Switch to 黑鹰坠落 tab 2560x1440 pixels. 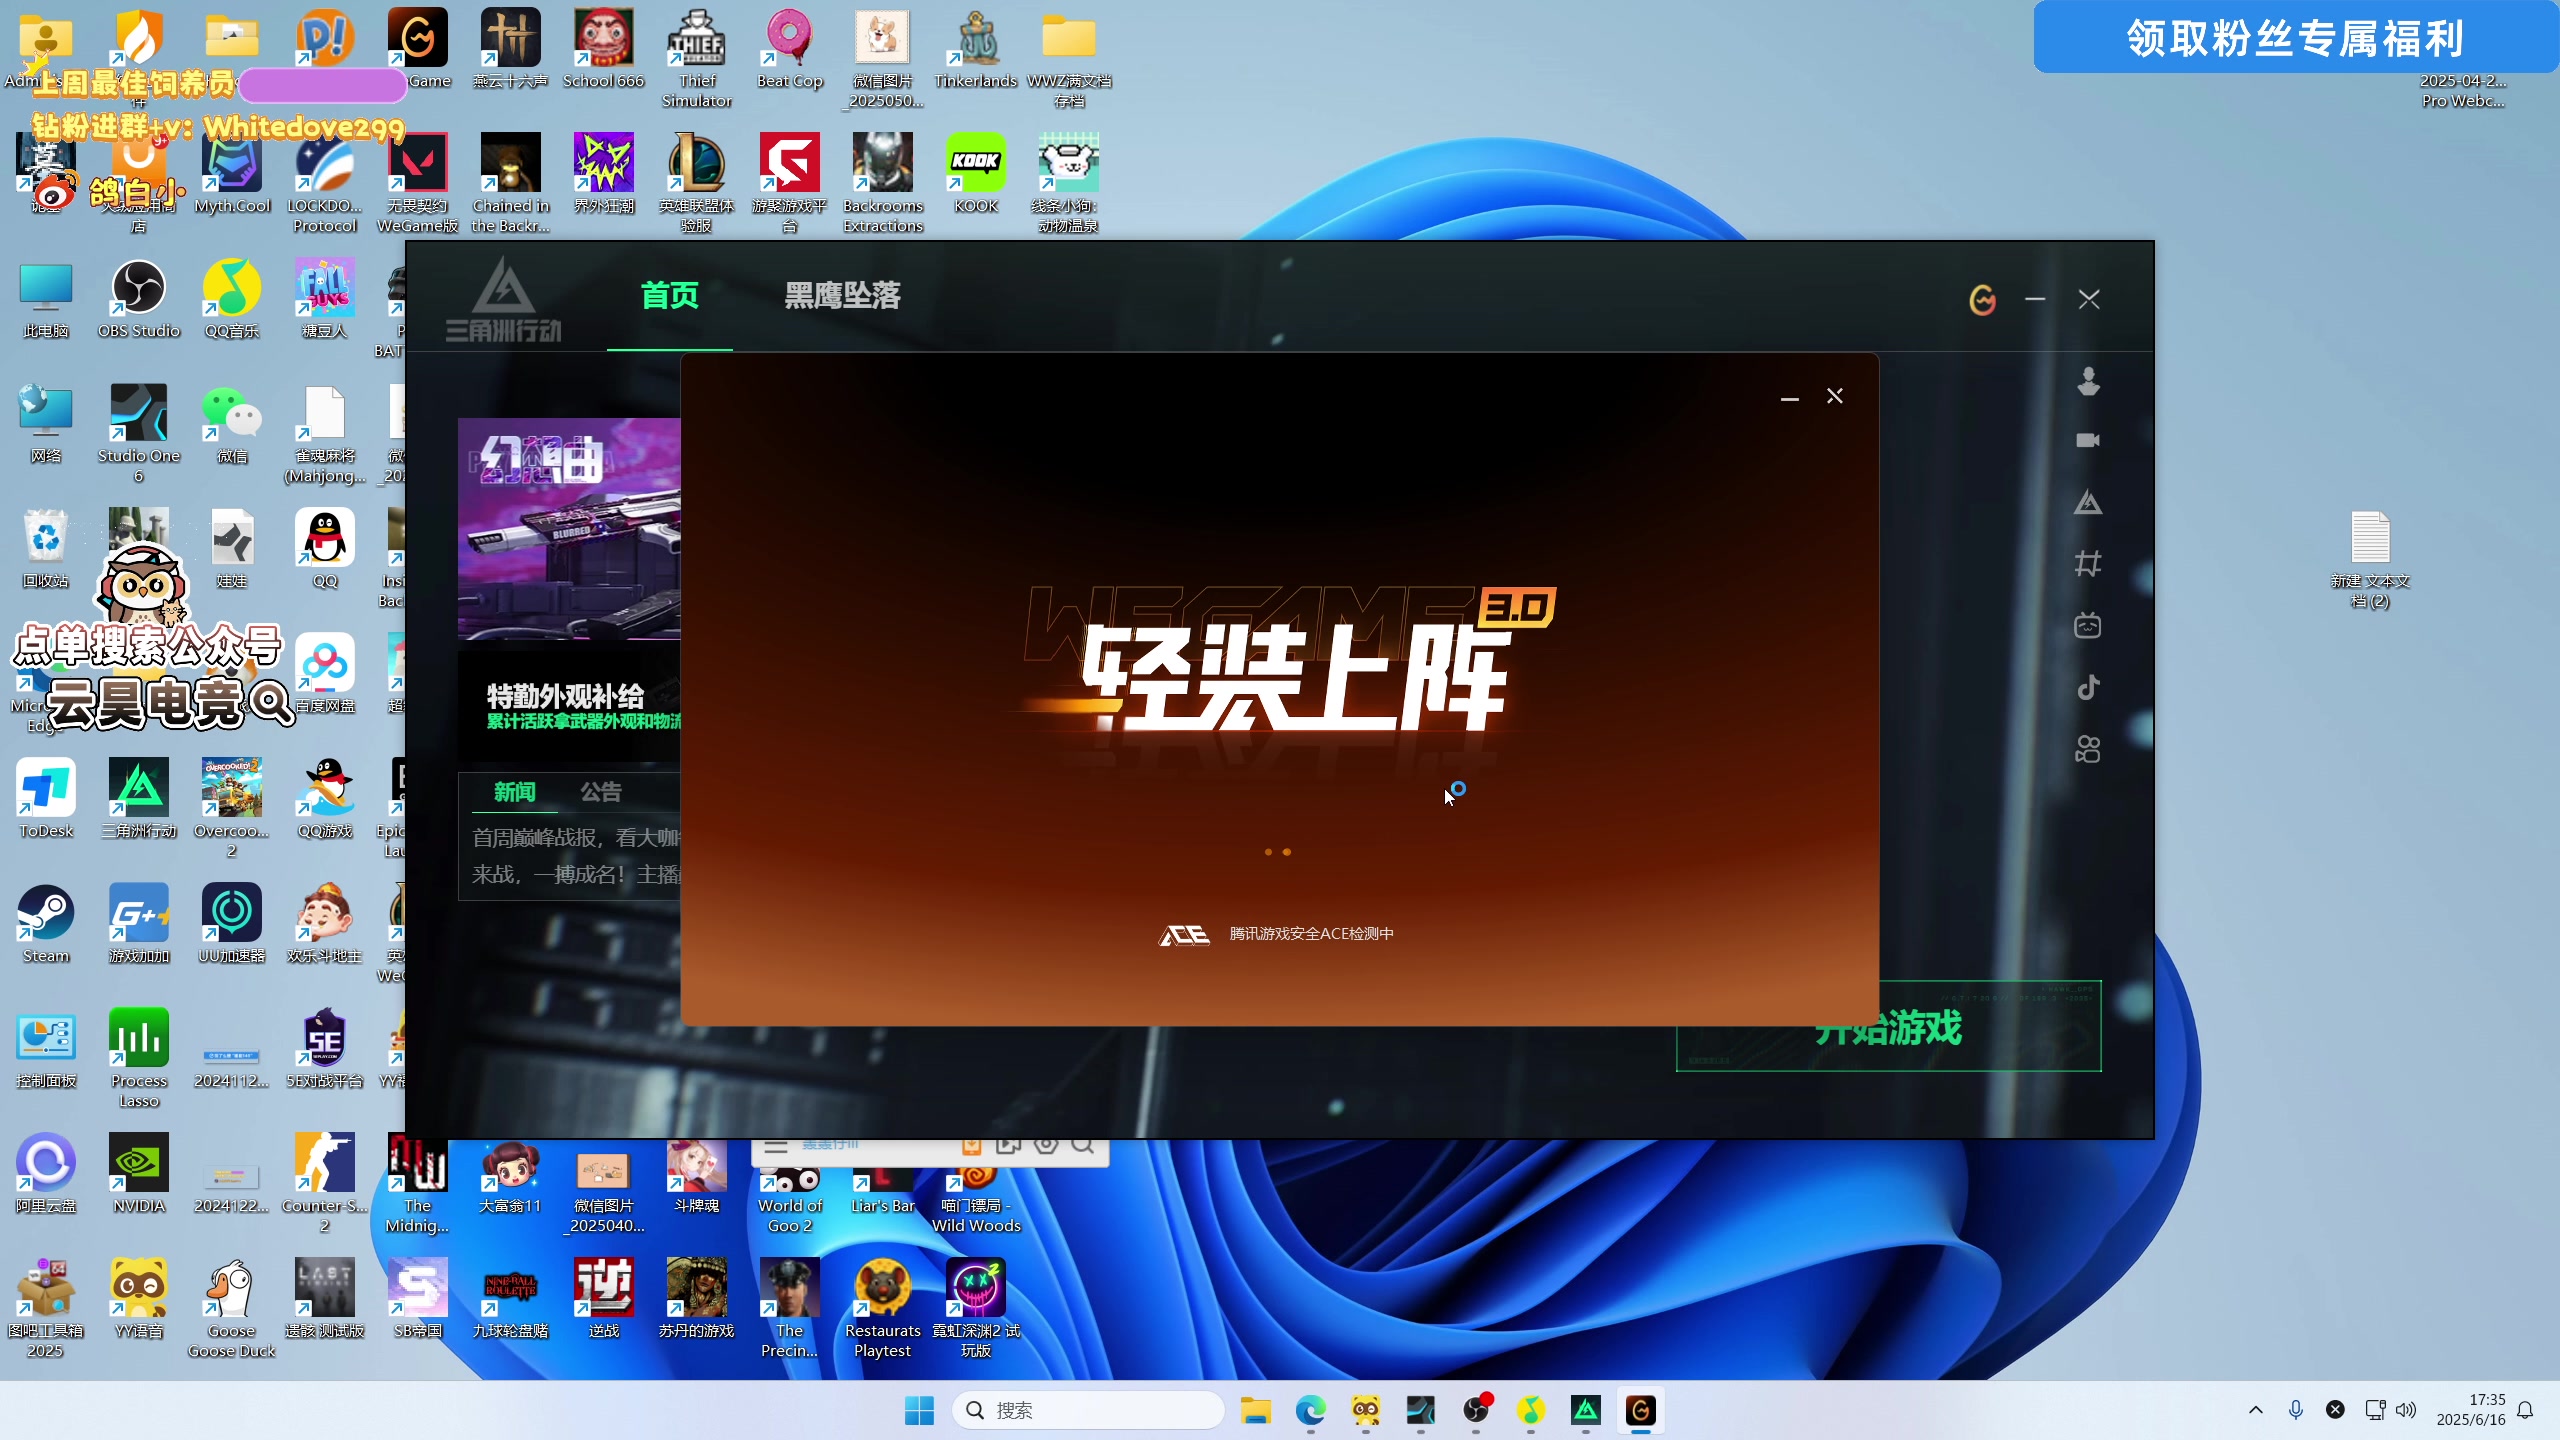tap(842, 296)
